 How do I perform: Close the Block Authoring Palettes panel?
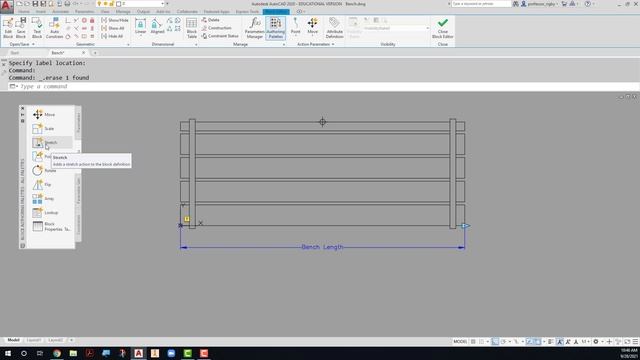[22, 109]
